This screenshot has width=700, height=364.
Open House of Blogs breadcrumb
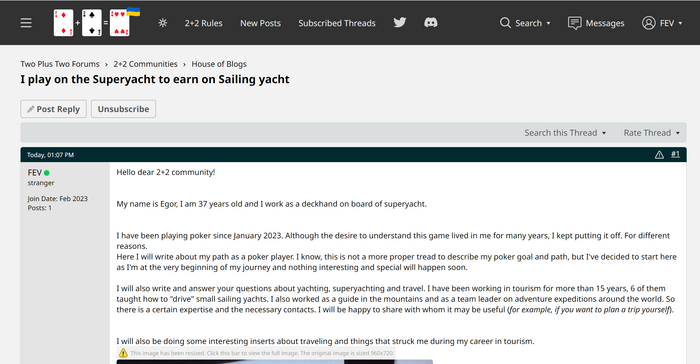[219, 64]
